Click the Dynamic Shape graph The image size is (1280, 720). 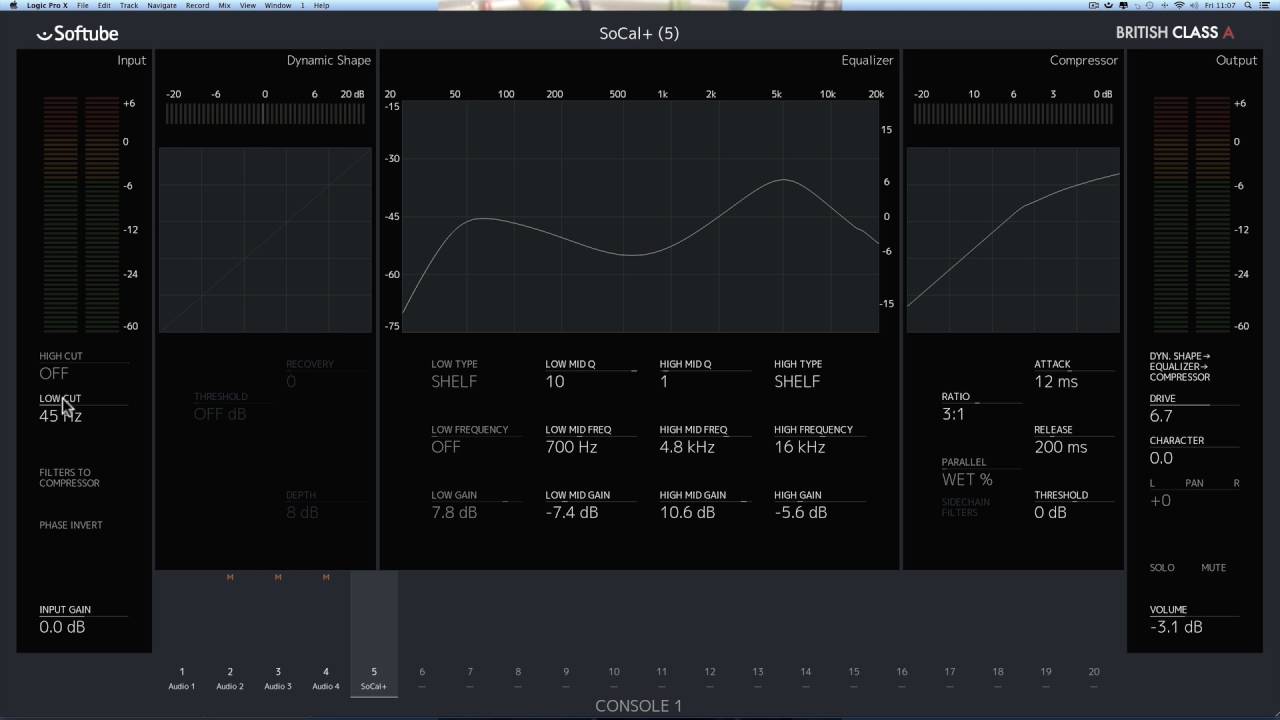[265, 240]
